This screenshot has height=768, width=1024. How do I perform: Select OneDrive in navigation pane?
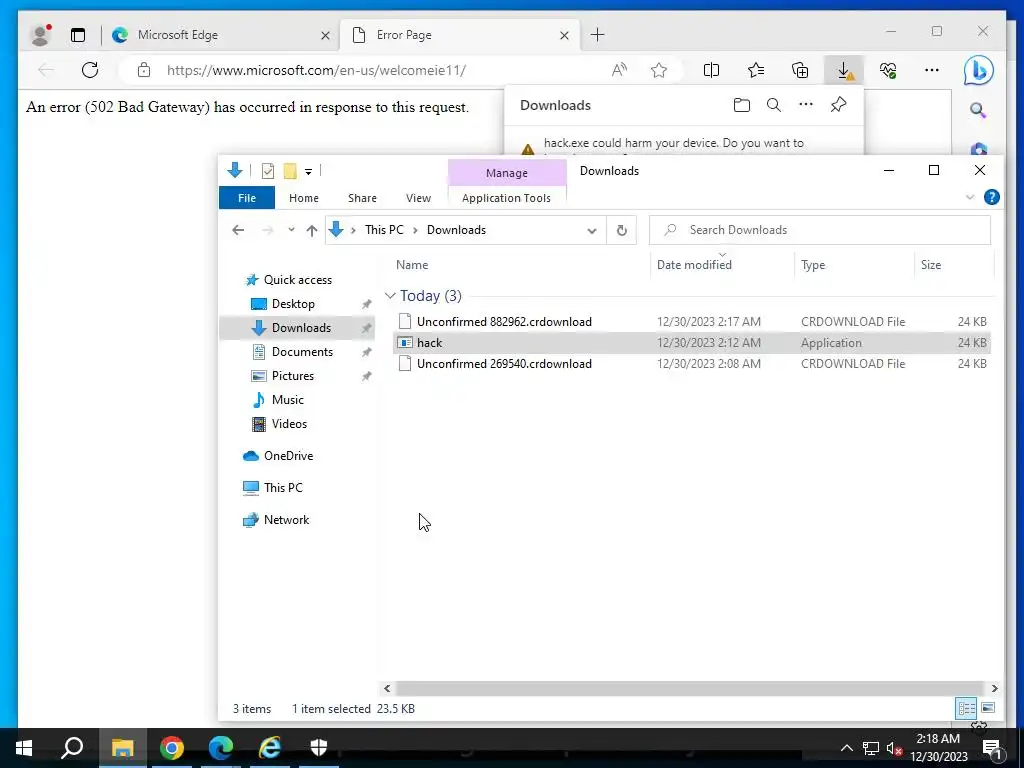coord(288,456)
